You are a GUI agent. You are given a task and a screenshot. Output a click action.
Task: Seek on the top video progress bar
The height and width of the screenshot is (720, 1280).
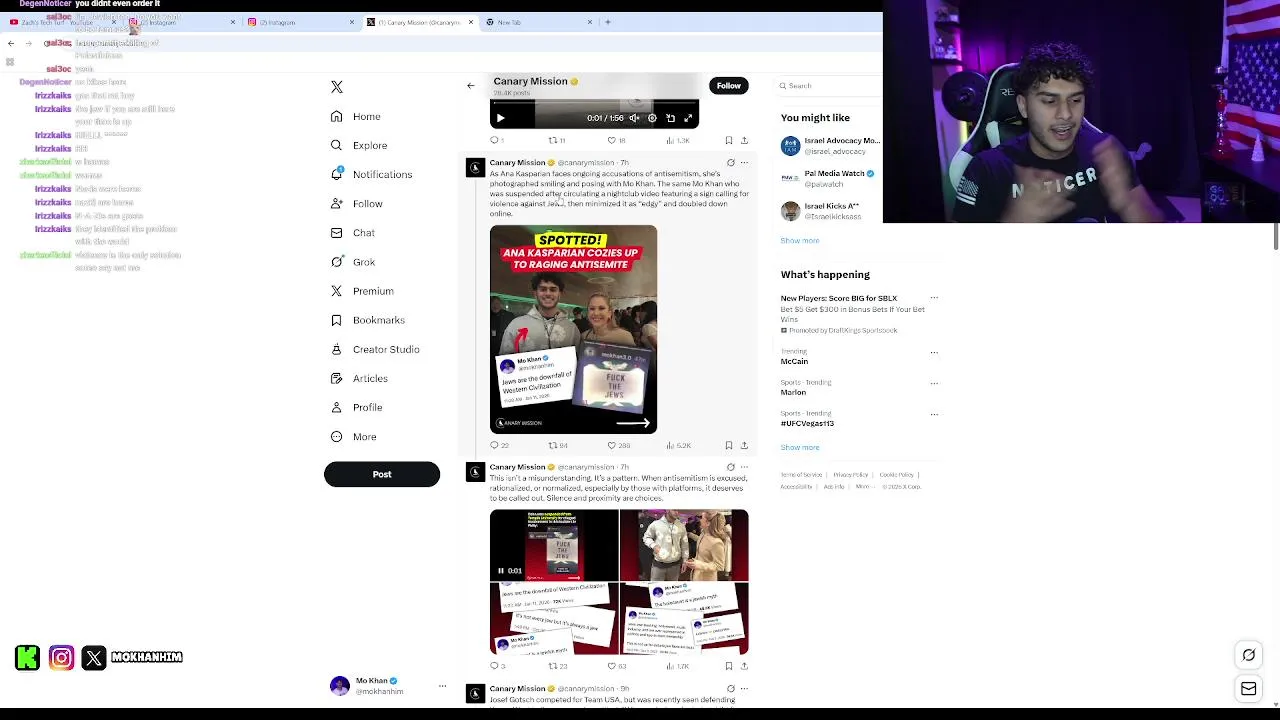[x=594, y=103]
